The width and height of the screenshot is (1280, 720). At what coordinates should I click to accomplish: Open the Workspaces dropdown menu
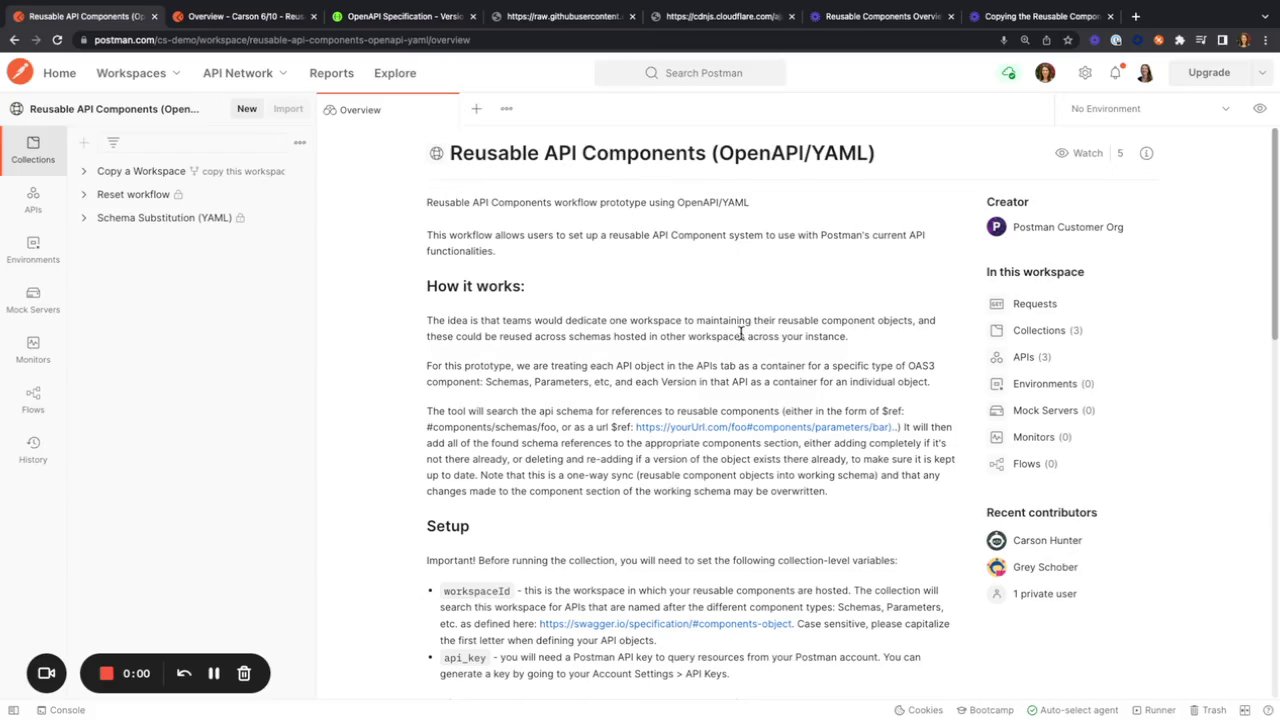138,73
